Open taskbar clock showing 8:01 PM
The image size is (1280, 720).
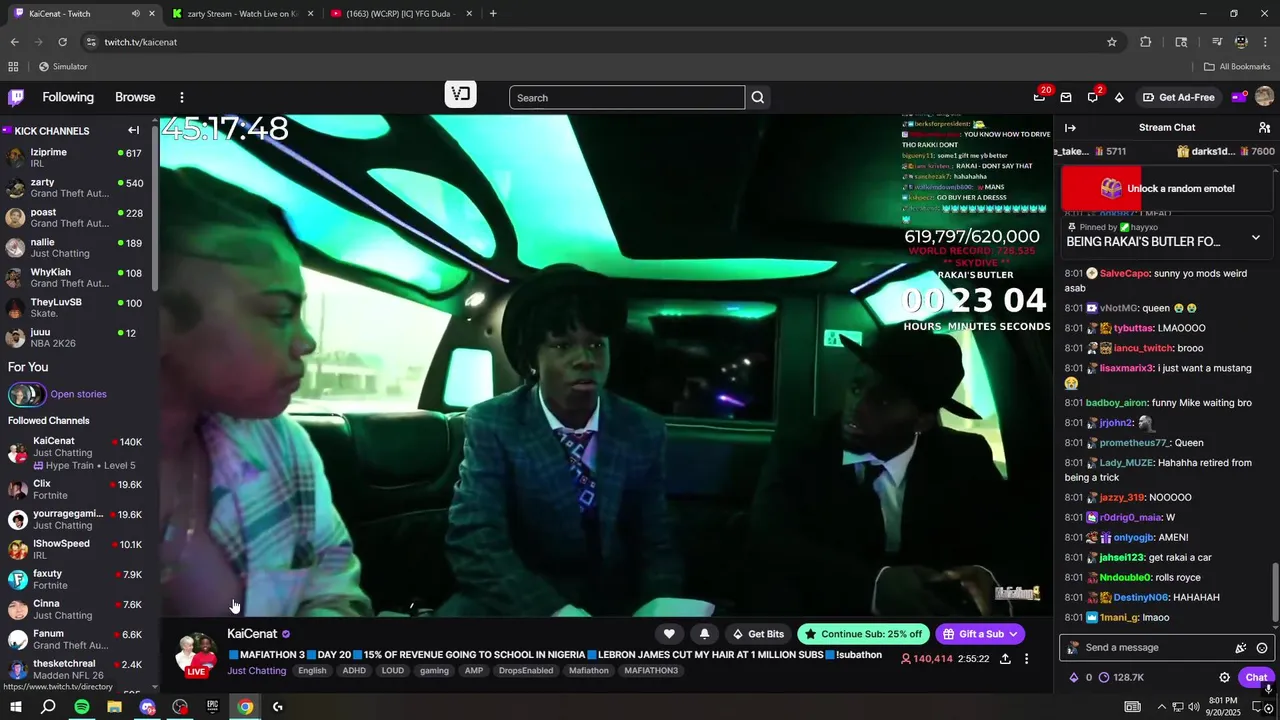click(x=1222, y=707)
